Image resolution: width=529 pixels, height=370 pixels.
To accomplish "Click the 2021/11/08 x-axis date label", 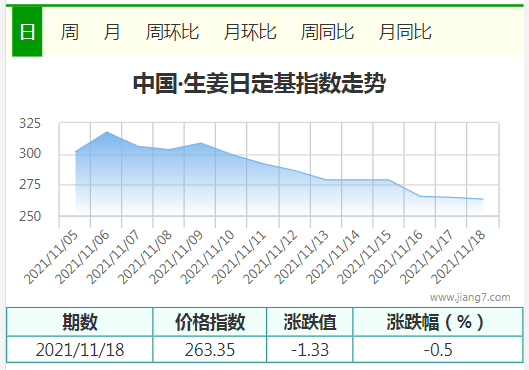I will tap(145, 257).
